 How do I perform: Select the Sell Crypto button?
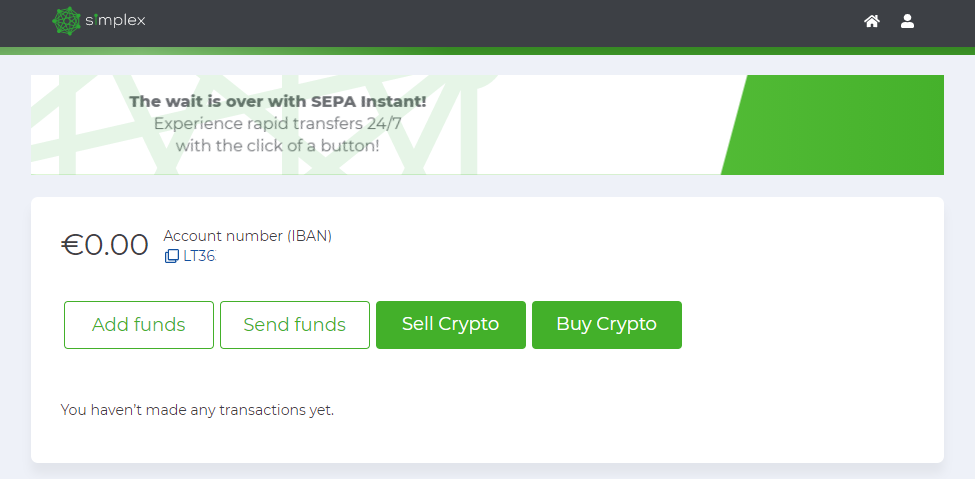(x=450, y=325)
